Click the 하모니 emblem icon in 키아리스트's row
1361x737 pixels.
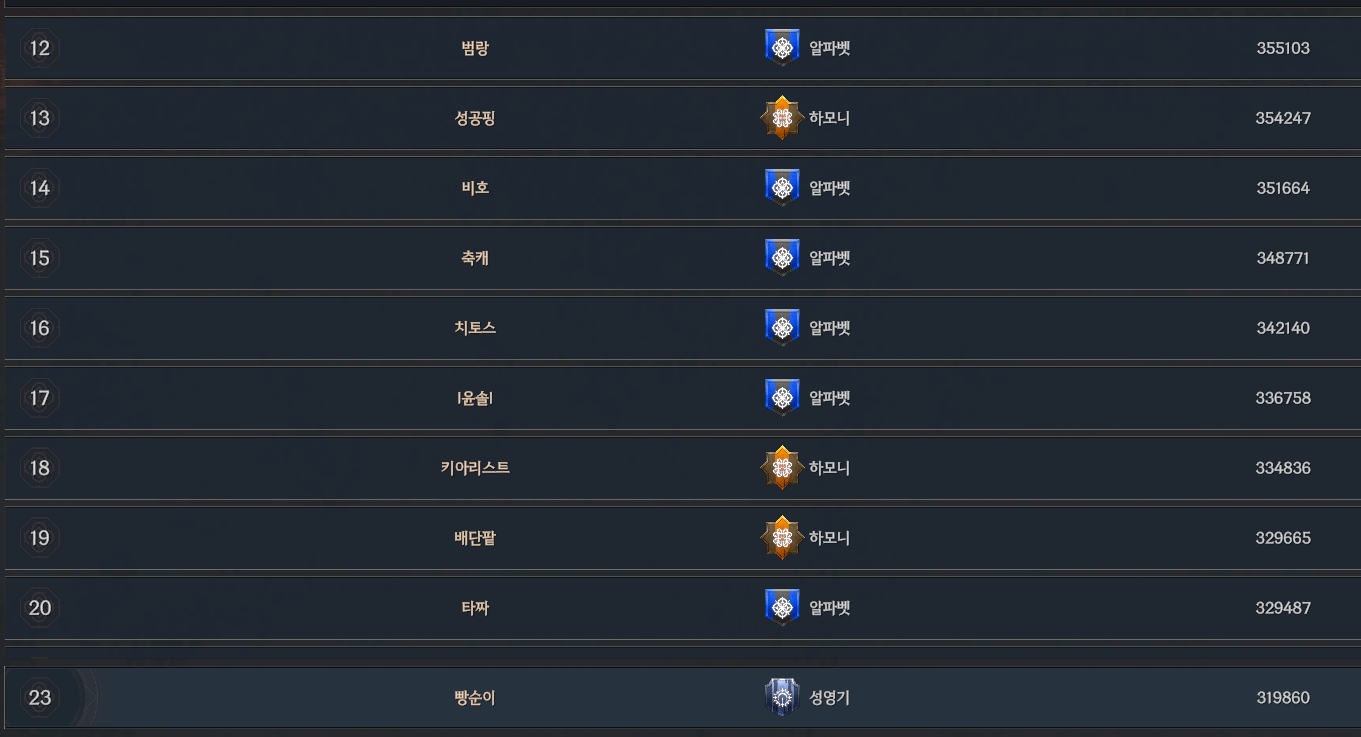782,467
